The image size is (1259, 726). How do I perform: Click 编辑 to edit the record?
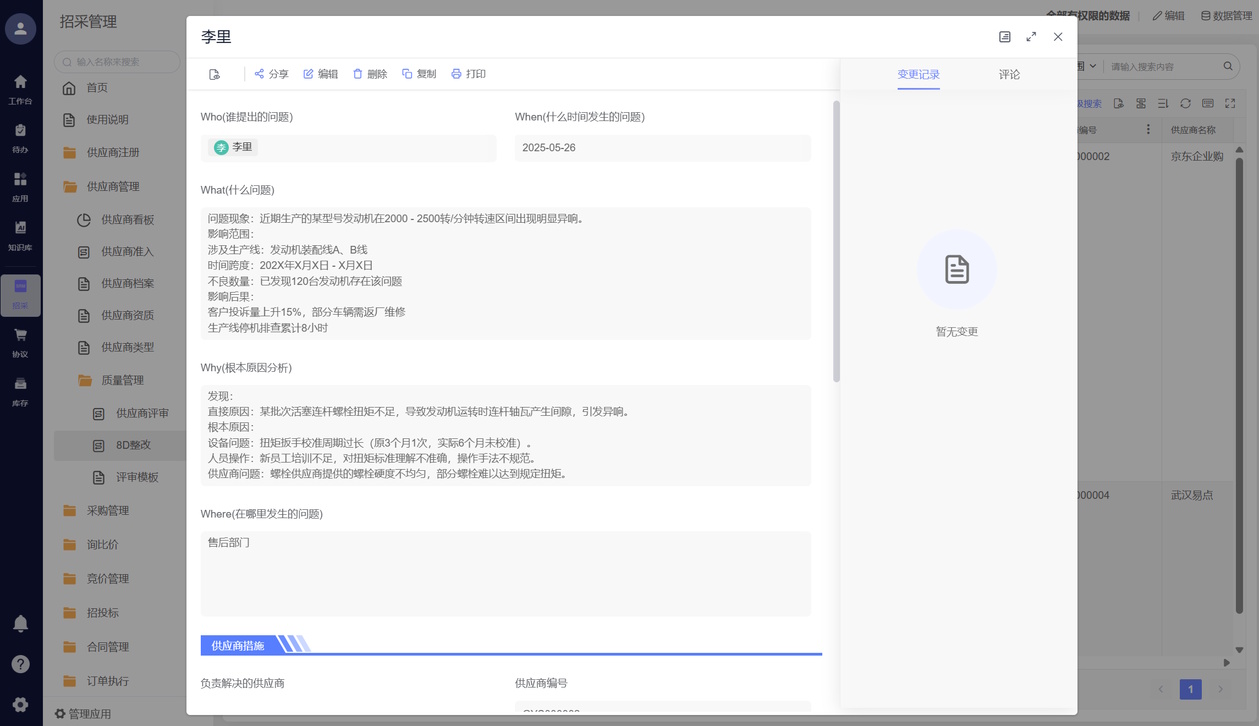coord(320,74)
